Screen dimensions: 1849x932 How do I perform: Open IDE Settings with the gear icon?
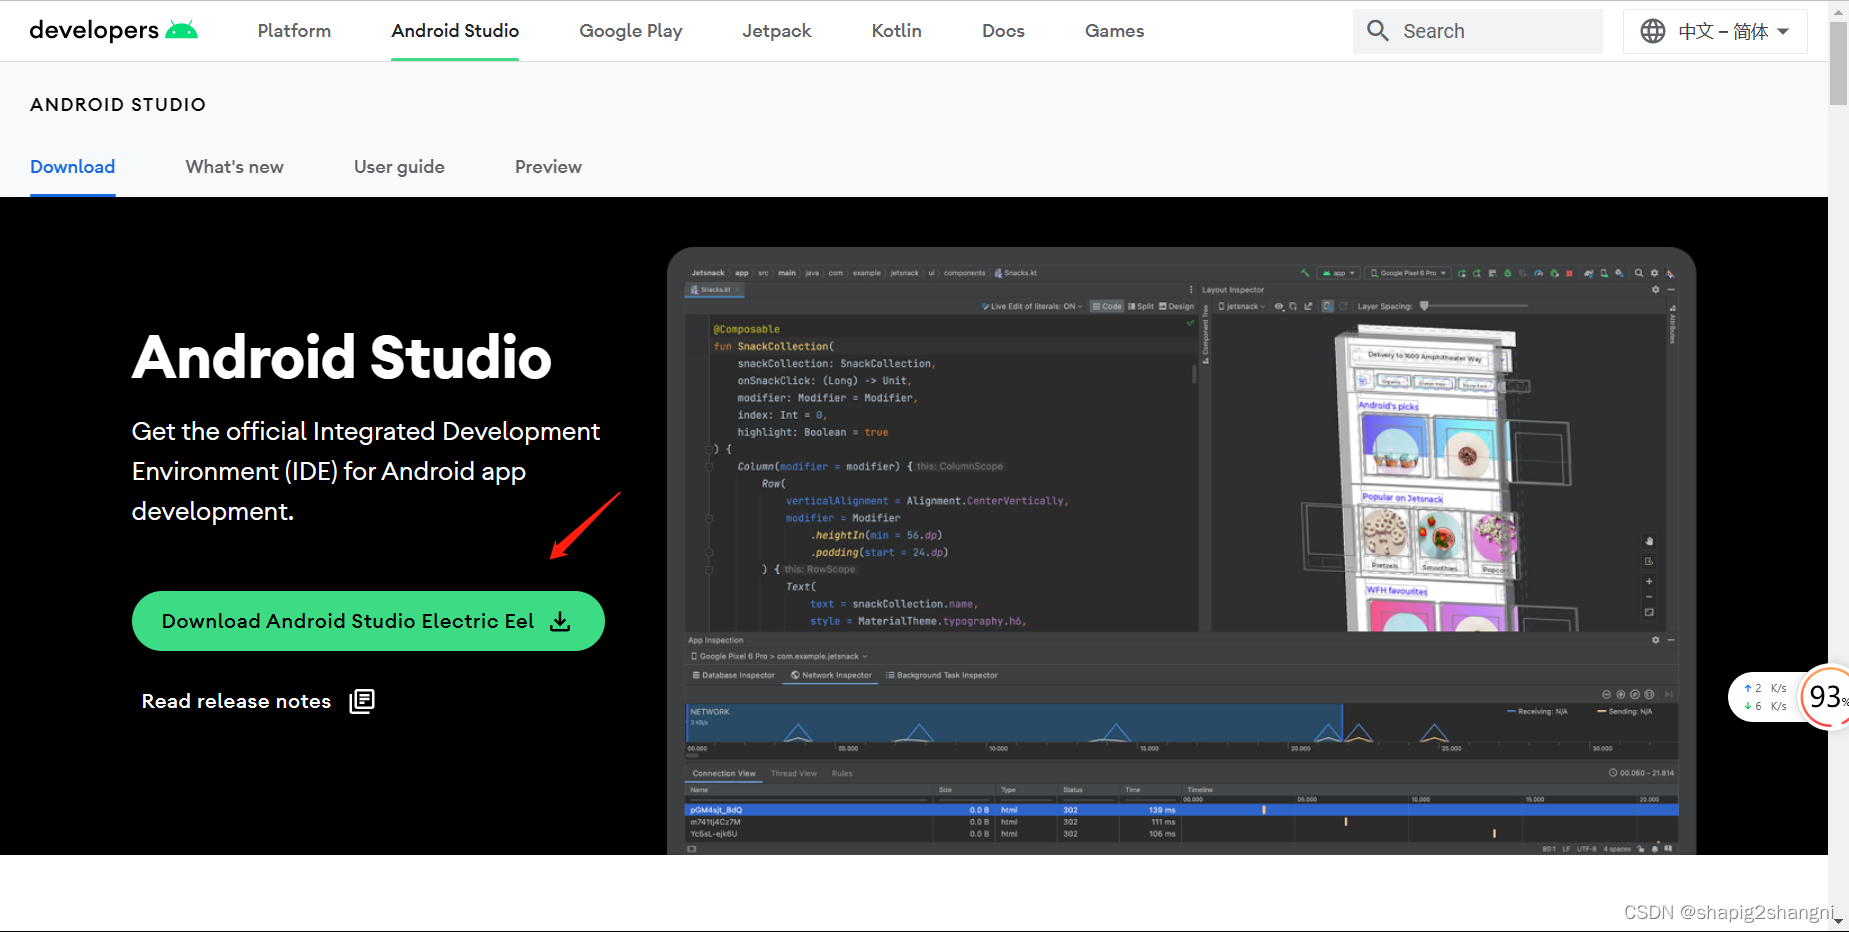pos(1654,273)
